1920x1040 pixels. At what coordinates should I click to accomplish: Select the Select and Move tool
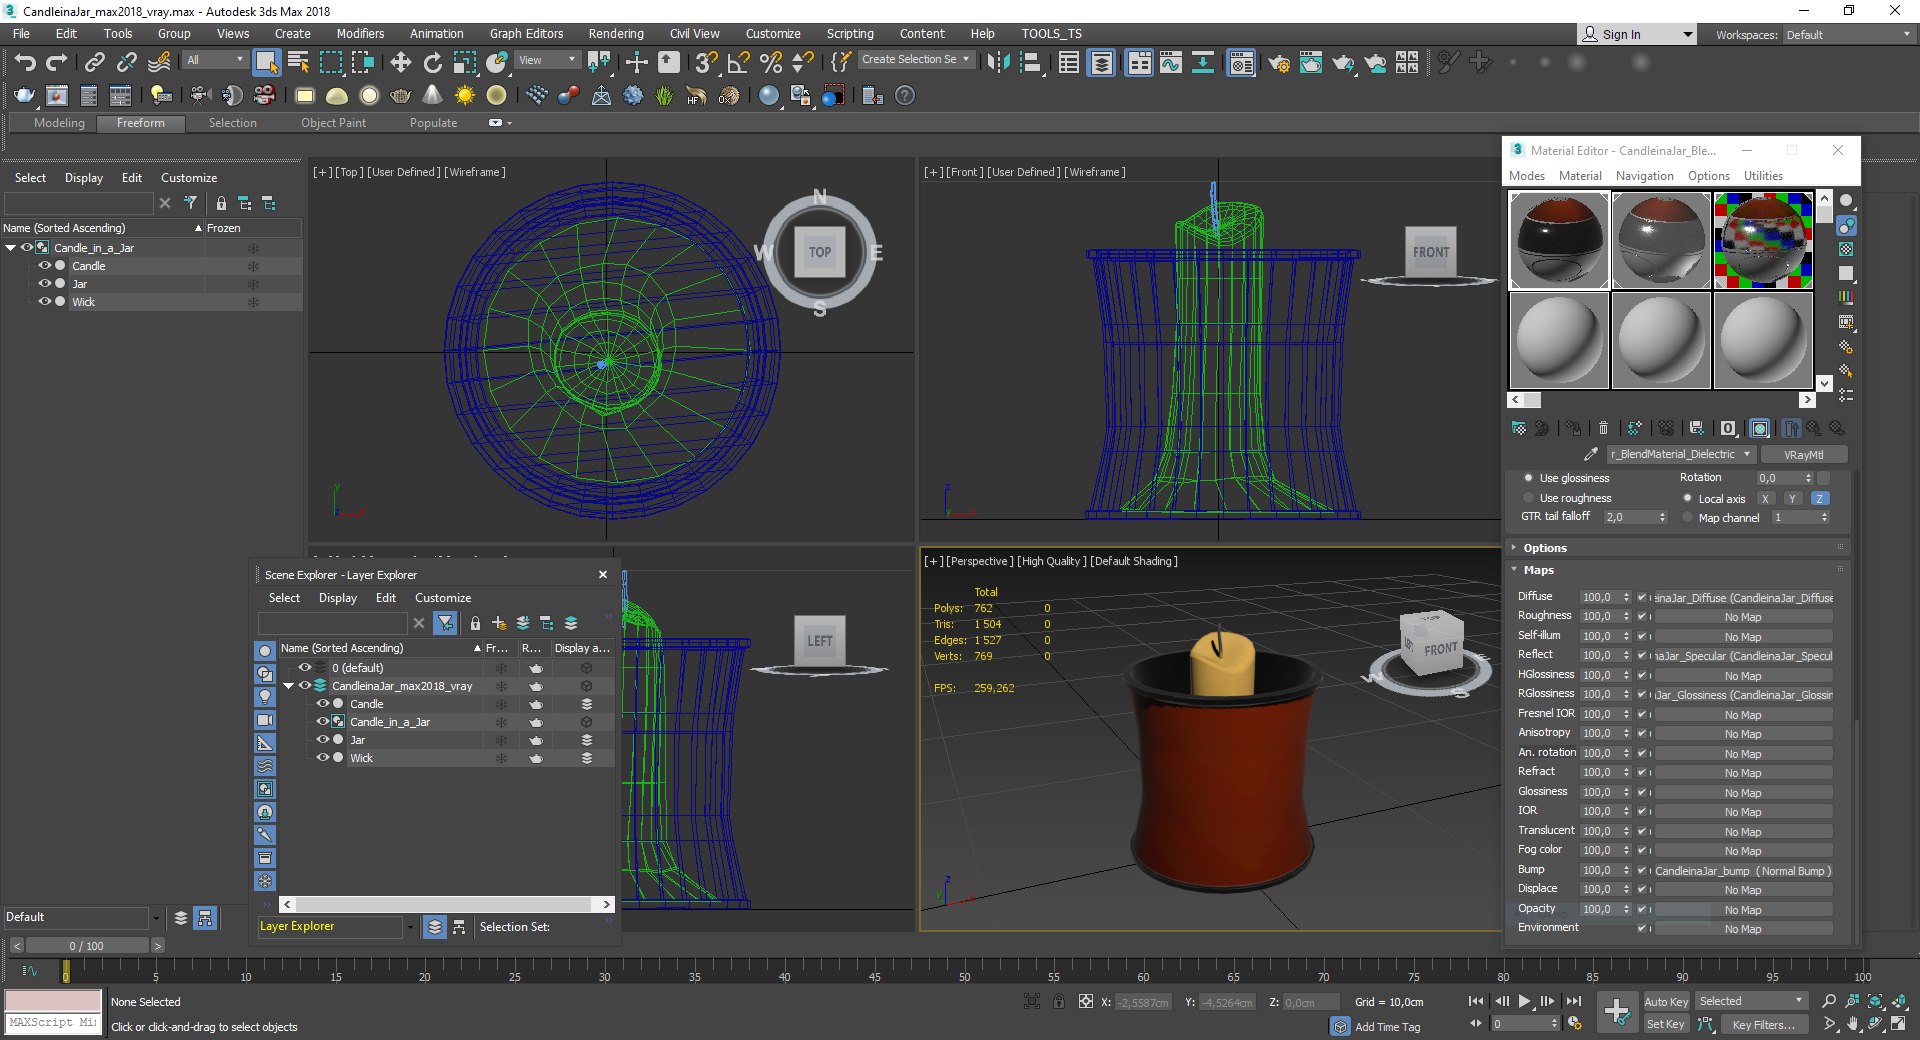[401, 62]
